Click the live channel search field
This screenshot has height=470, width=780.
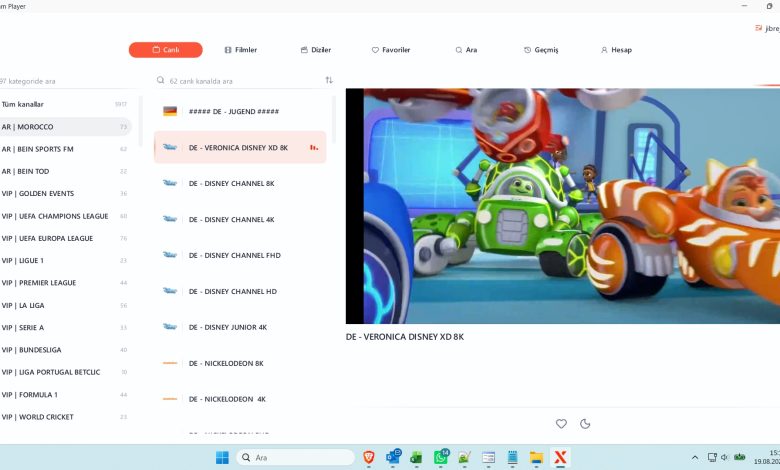pos(244,81)
